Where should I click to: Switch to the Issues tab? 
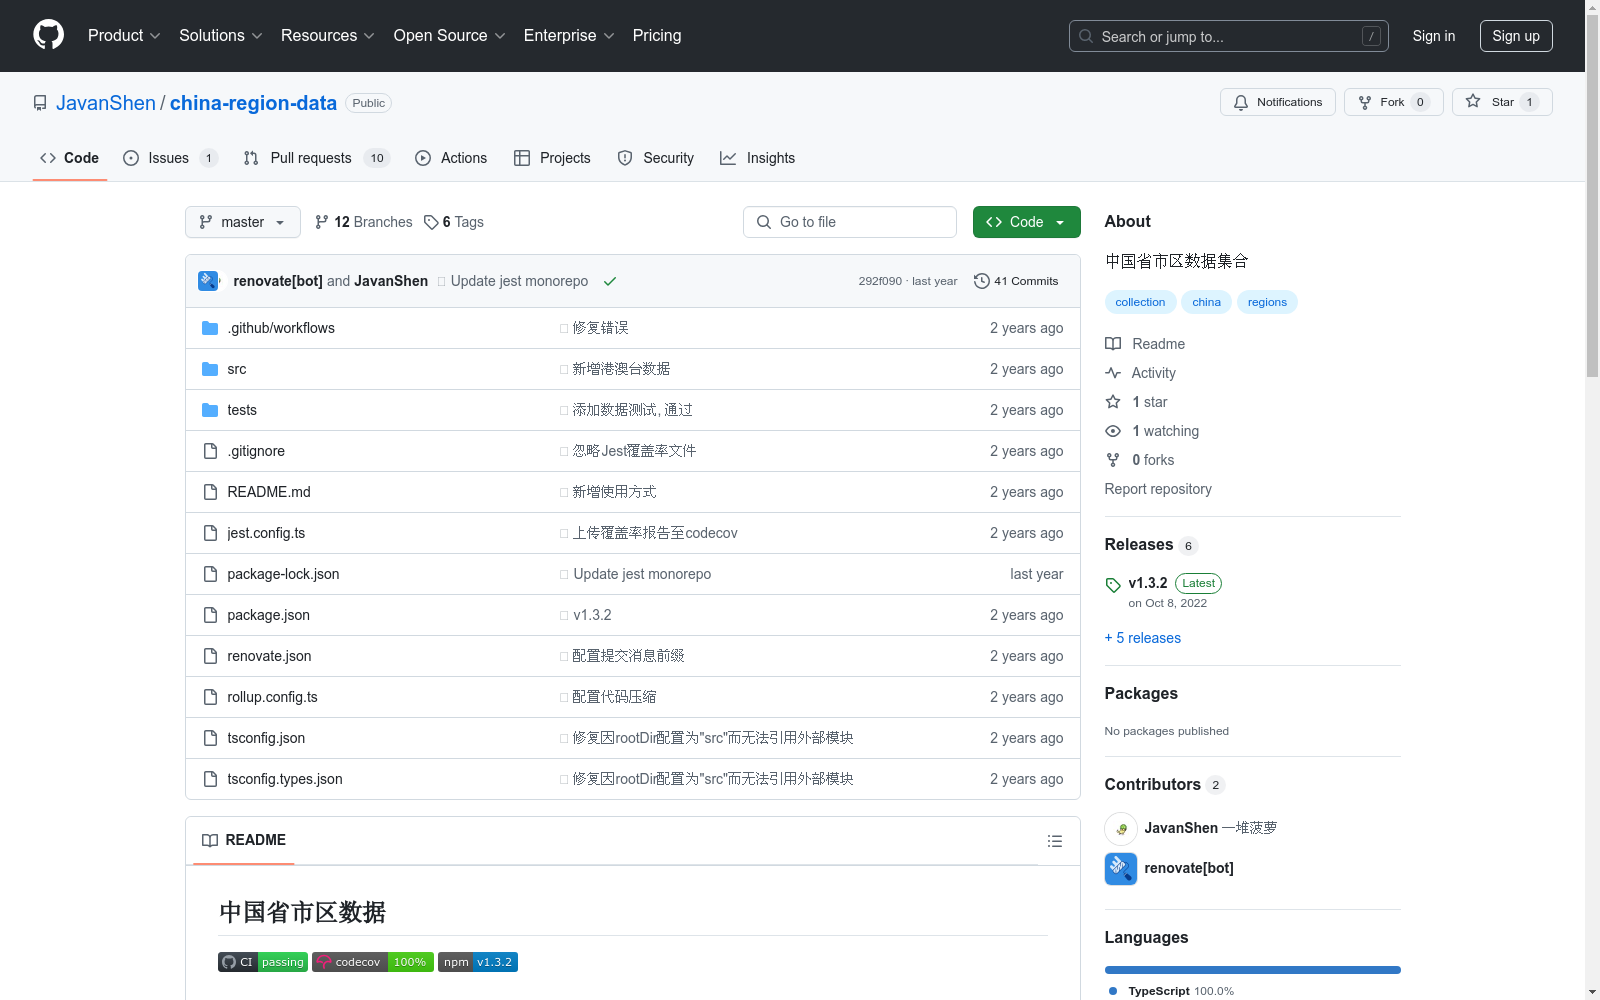click(x=170, y=158)
